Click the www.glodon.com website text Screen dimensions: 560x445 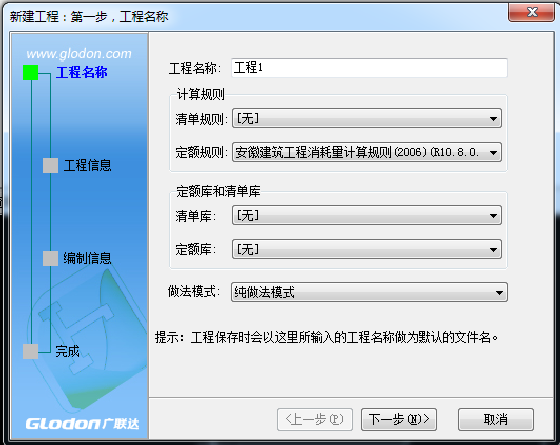(x=79, y=54)
